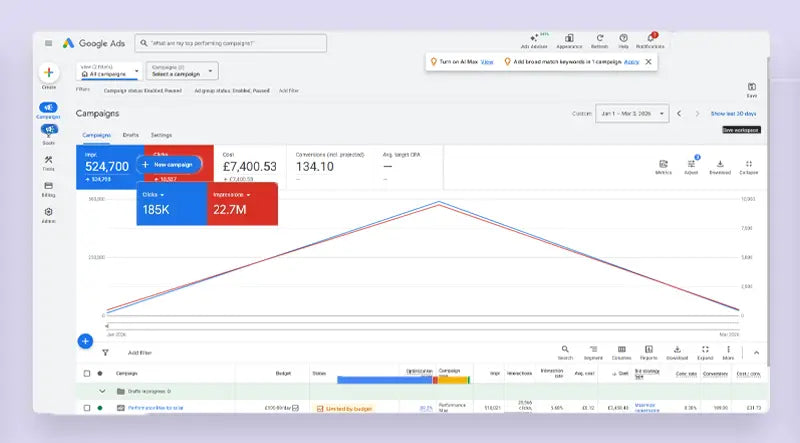Screen dimensions: 800x443
Task: Open Tools in the left sidebar
Action: point(48,163)
